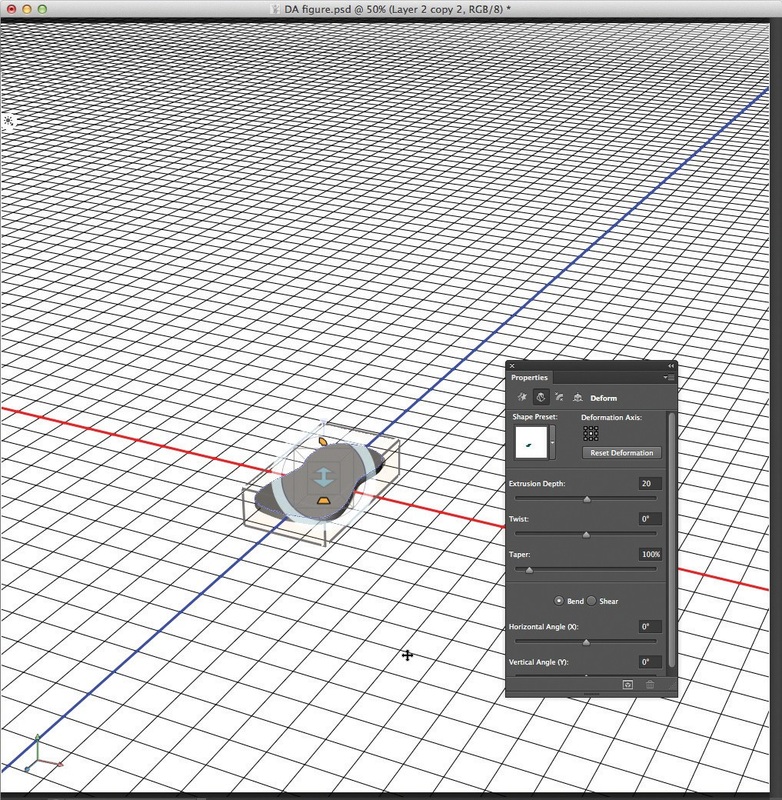
Task: Click the Taper value field
Action: tap(650, 554)
